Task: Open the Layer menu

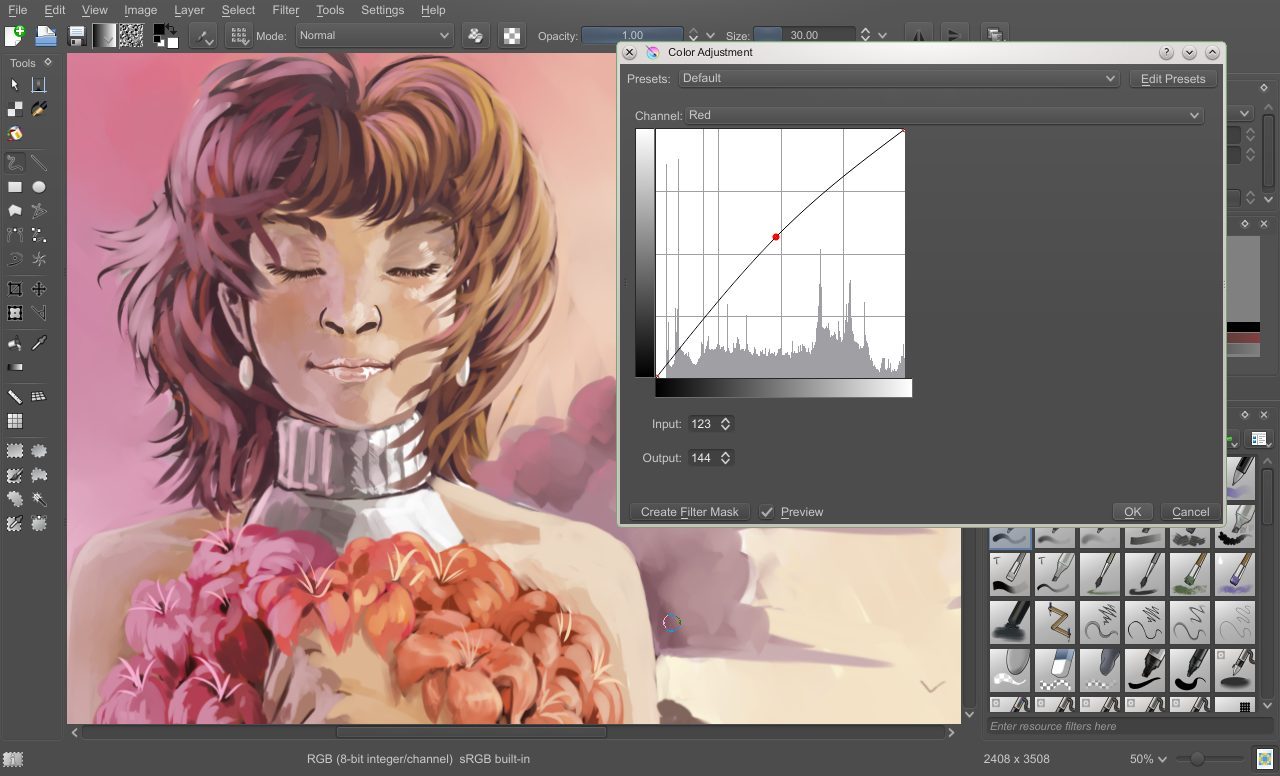Action: tap(189, 10)
